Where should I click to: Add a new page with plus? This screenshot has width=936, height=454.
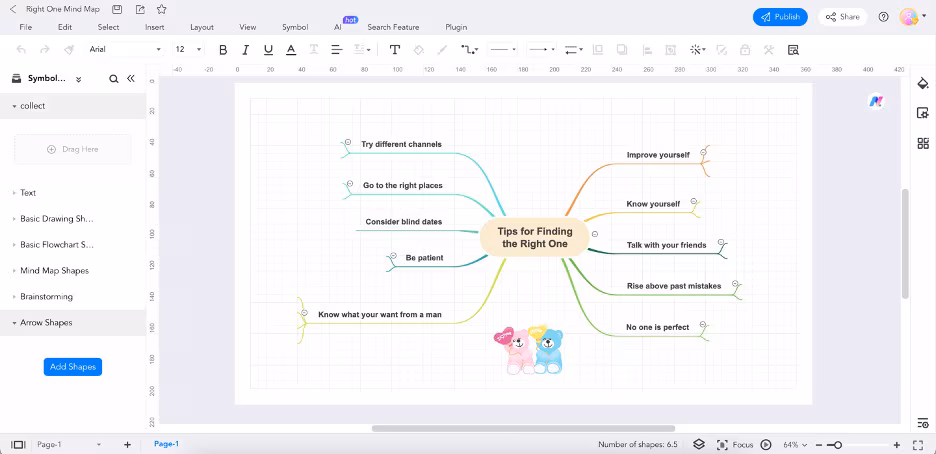point(127,444)
